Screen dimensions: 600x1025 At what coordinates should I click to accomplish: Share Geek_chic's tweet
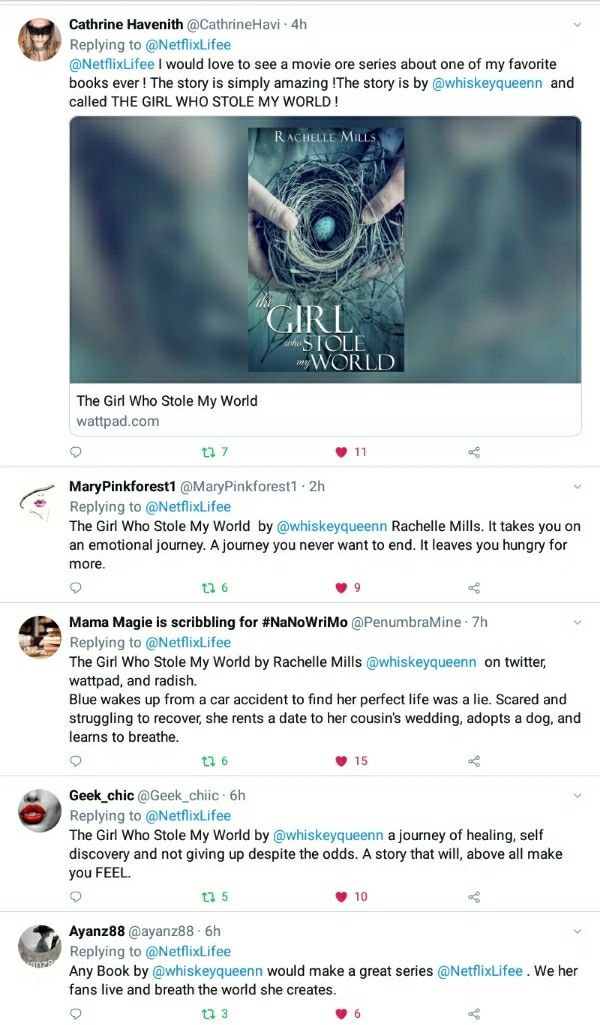pos(475,897)
